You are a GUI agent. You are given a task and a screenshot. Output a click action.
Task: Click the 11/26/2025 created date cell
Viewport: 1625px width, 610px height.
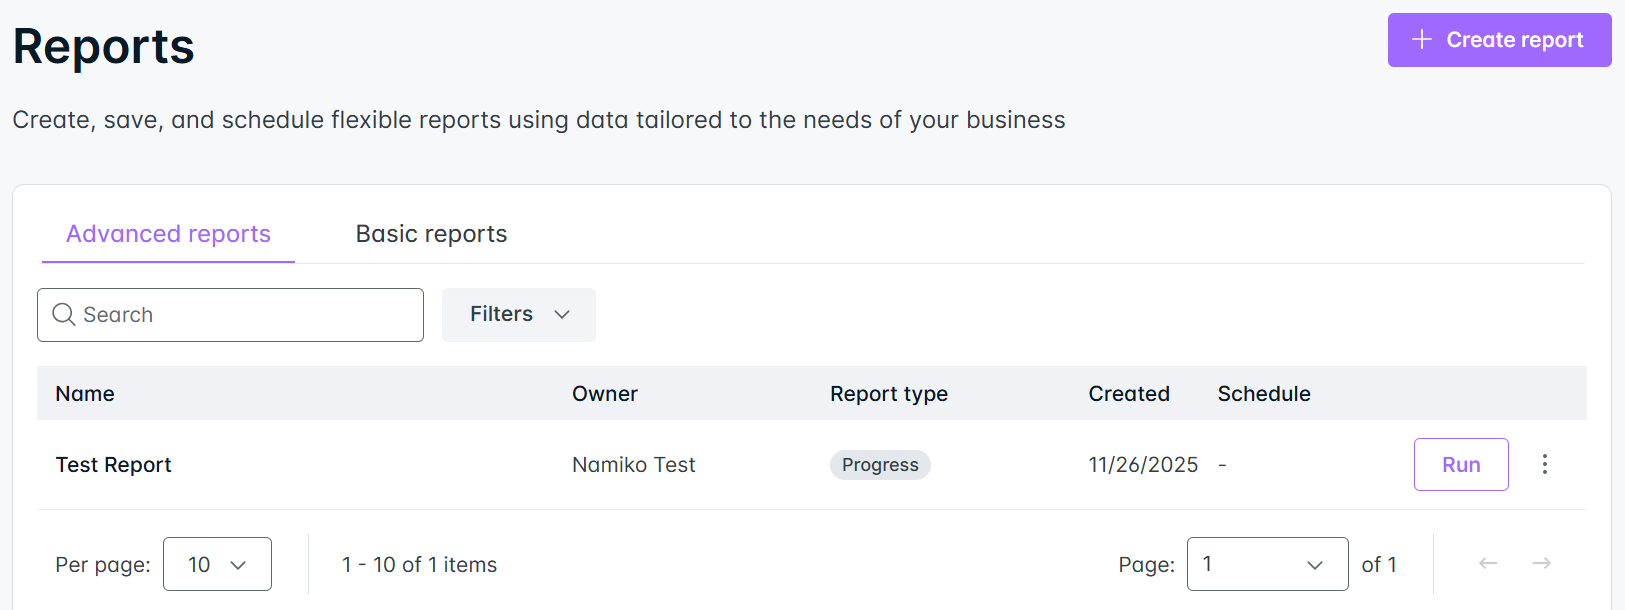click(1142, 465)
